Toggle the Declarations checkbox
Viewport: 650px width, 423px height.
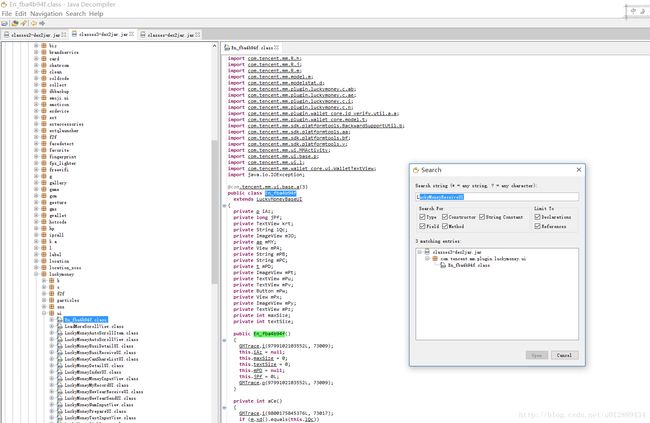(537, 217)
